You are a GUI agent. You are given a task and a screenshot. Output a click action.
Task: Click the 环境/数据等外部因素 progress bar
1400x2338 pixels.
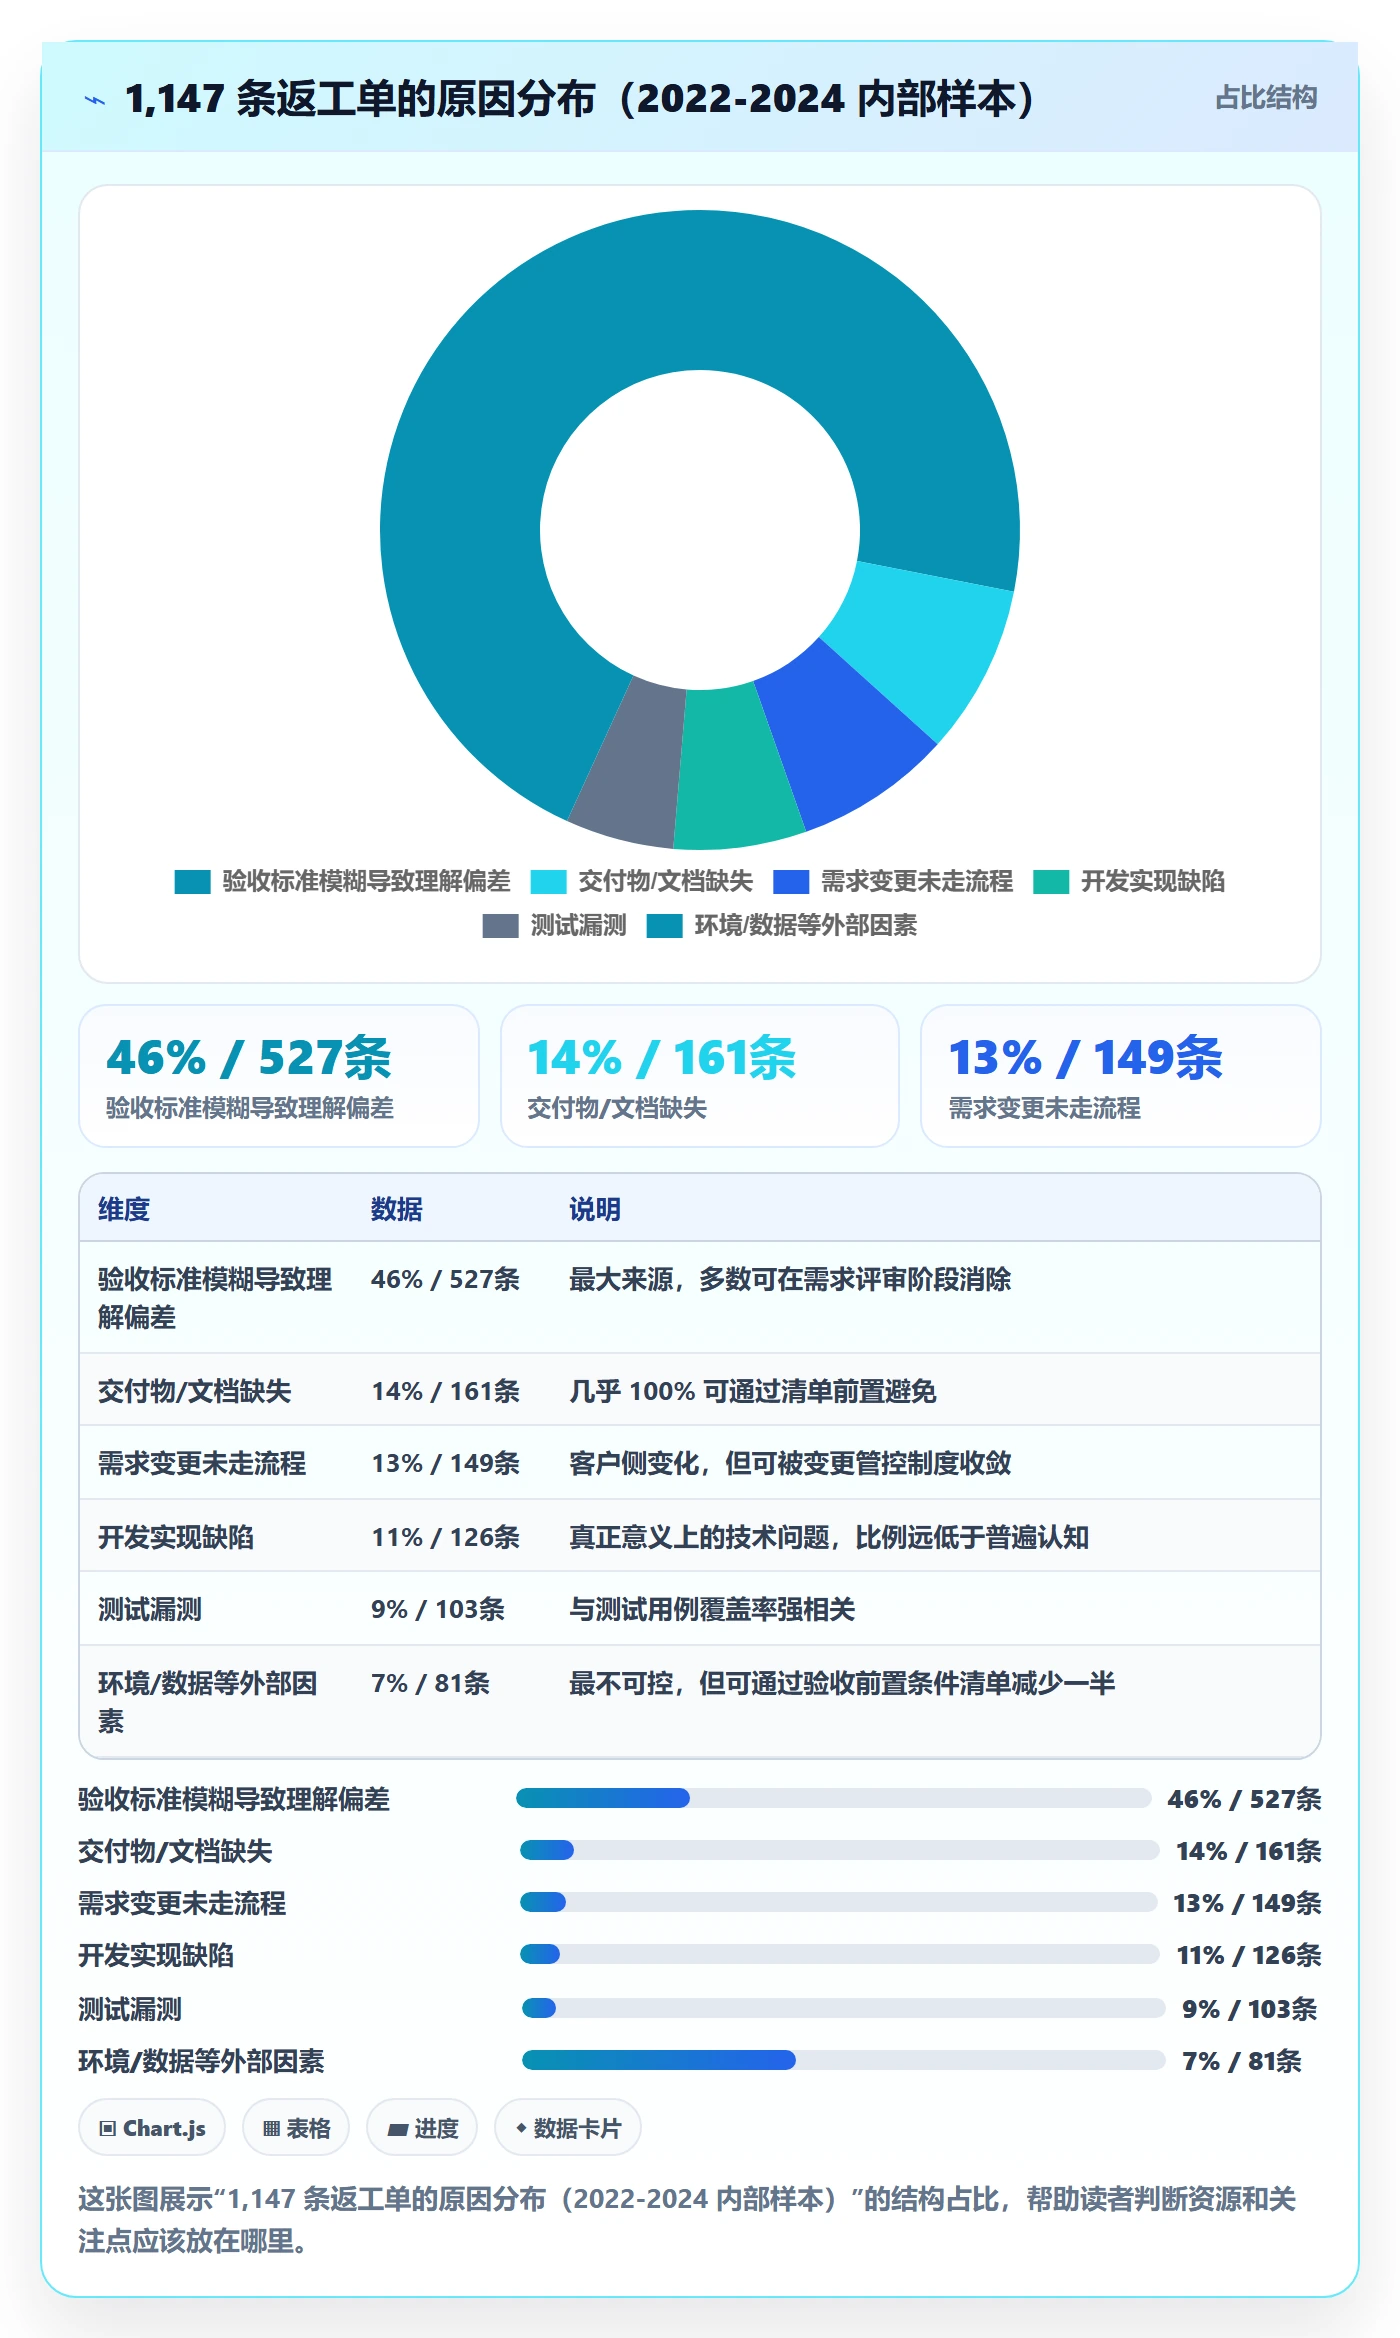pos(844,2060)
